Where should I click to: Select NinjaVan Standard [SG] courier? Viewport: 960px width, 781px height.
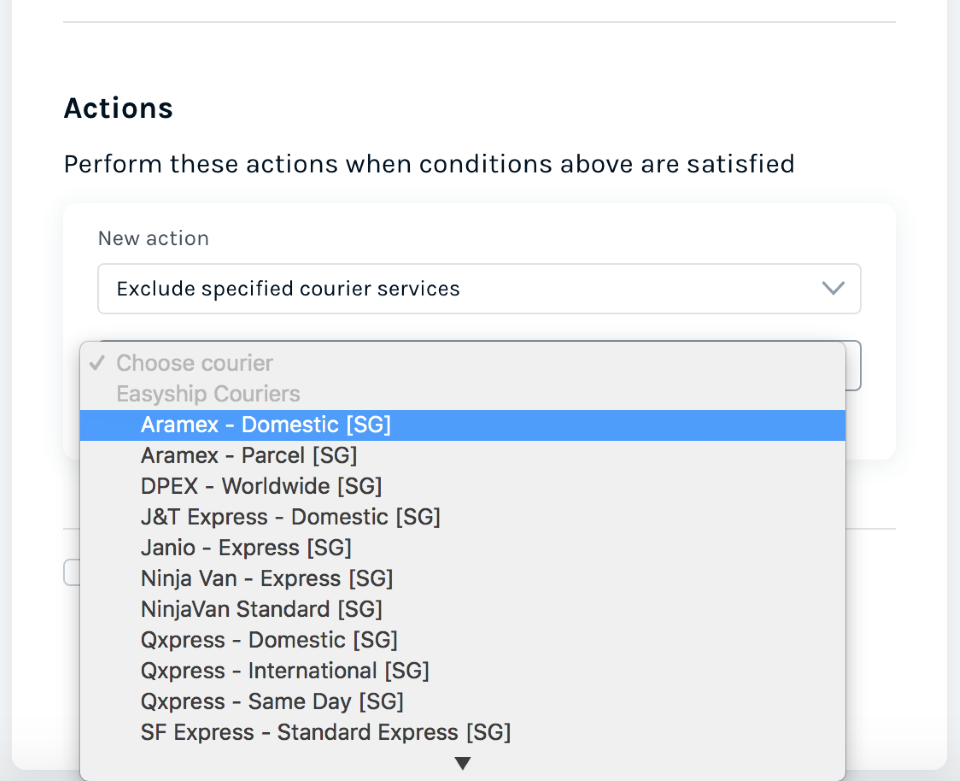(462, 609)
